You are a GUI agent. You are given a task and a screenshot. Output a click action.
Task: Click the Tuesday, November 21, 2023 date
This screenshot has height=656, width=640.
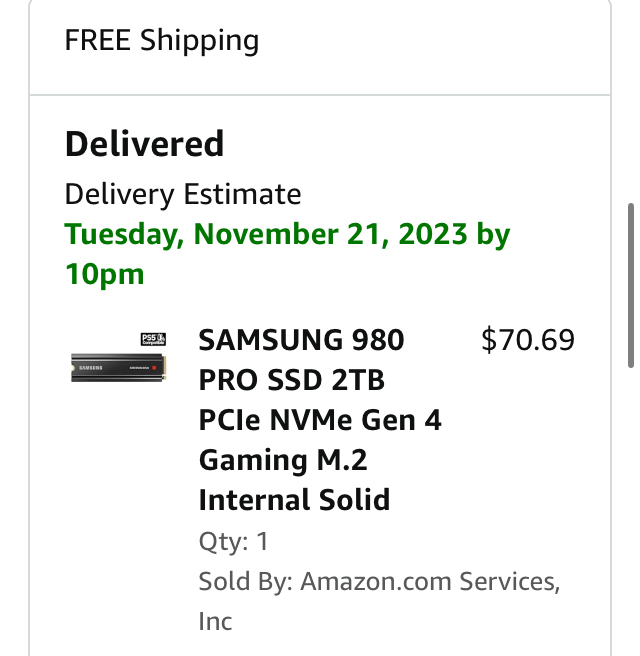point(266,234)
